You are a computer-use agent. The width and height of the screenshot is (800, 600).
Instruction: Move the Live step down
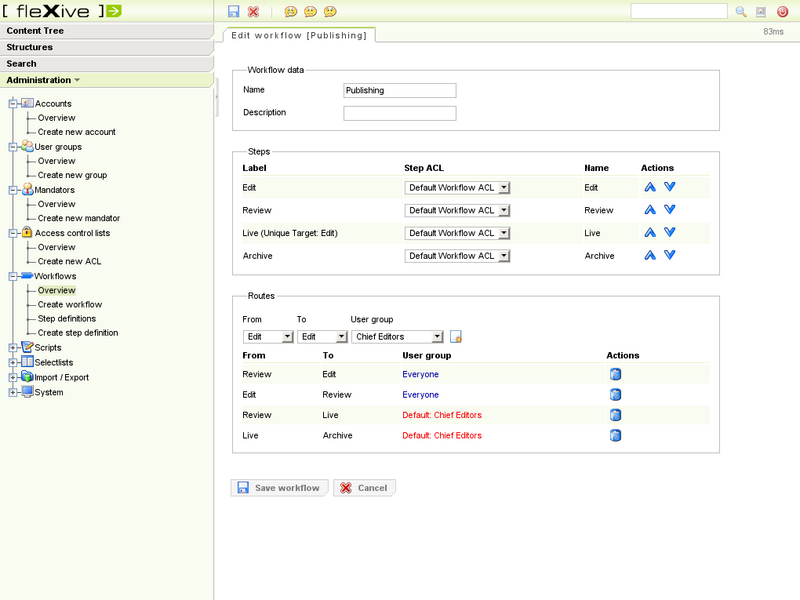(x=670, y=232)
